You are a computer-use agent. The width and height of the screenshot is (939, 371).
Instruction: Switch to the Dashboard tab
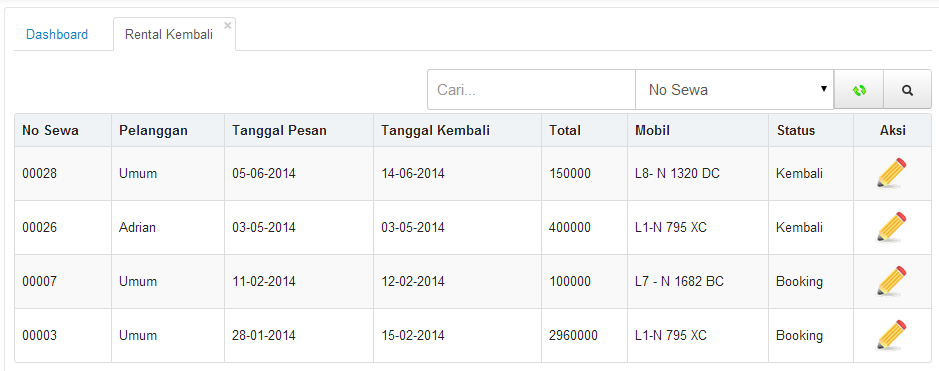pyautogui.click(x=57, y=35)
